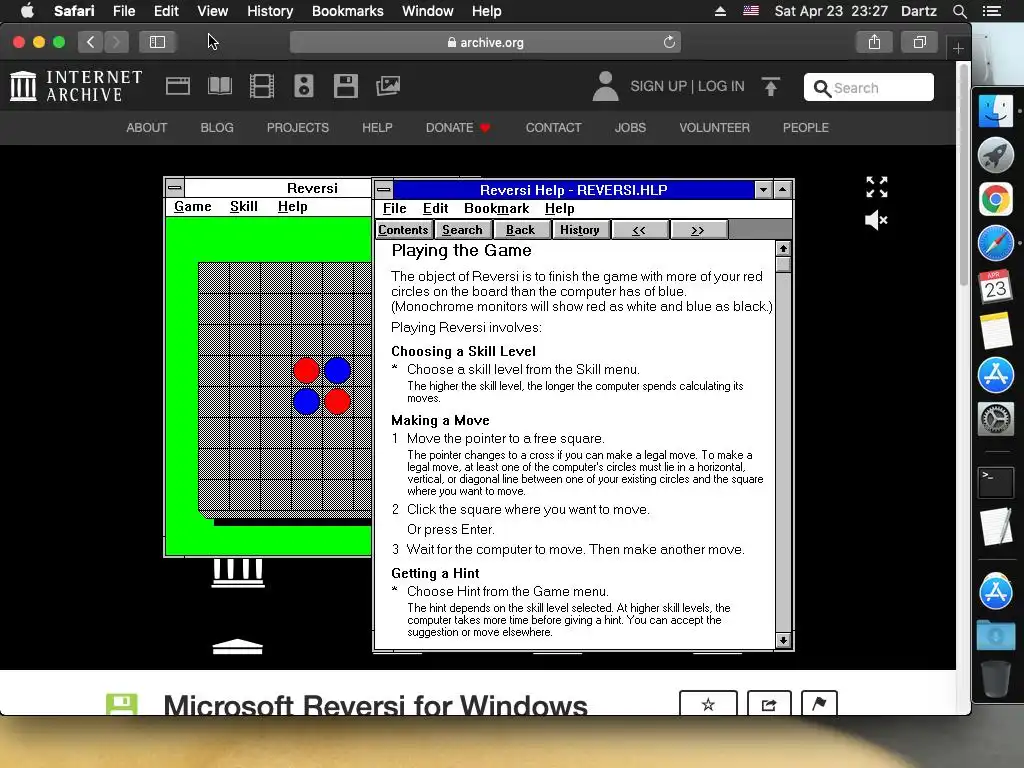Show all Safari tabs overview
Screen dimensions: 1024x768
(920, 42)
